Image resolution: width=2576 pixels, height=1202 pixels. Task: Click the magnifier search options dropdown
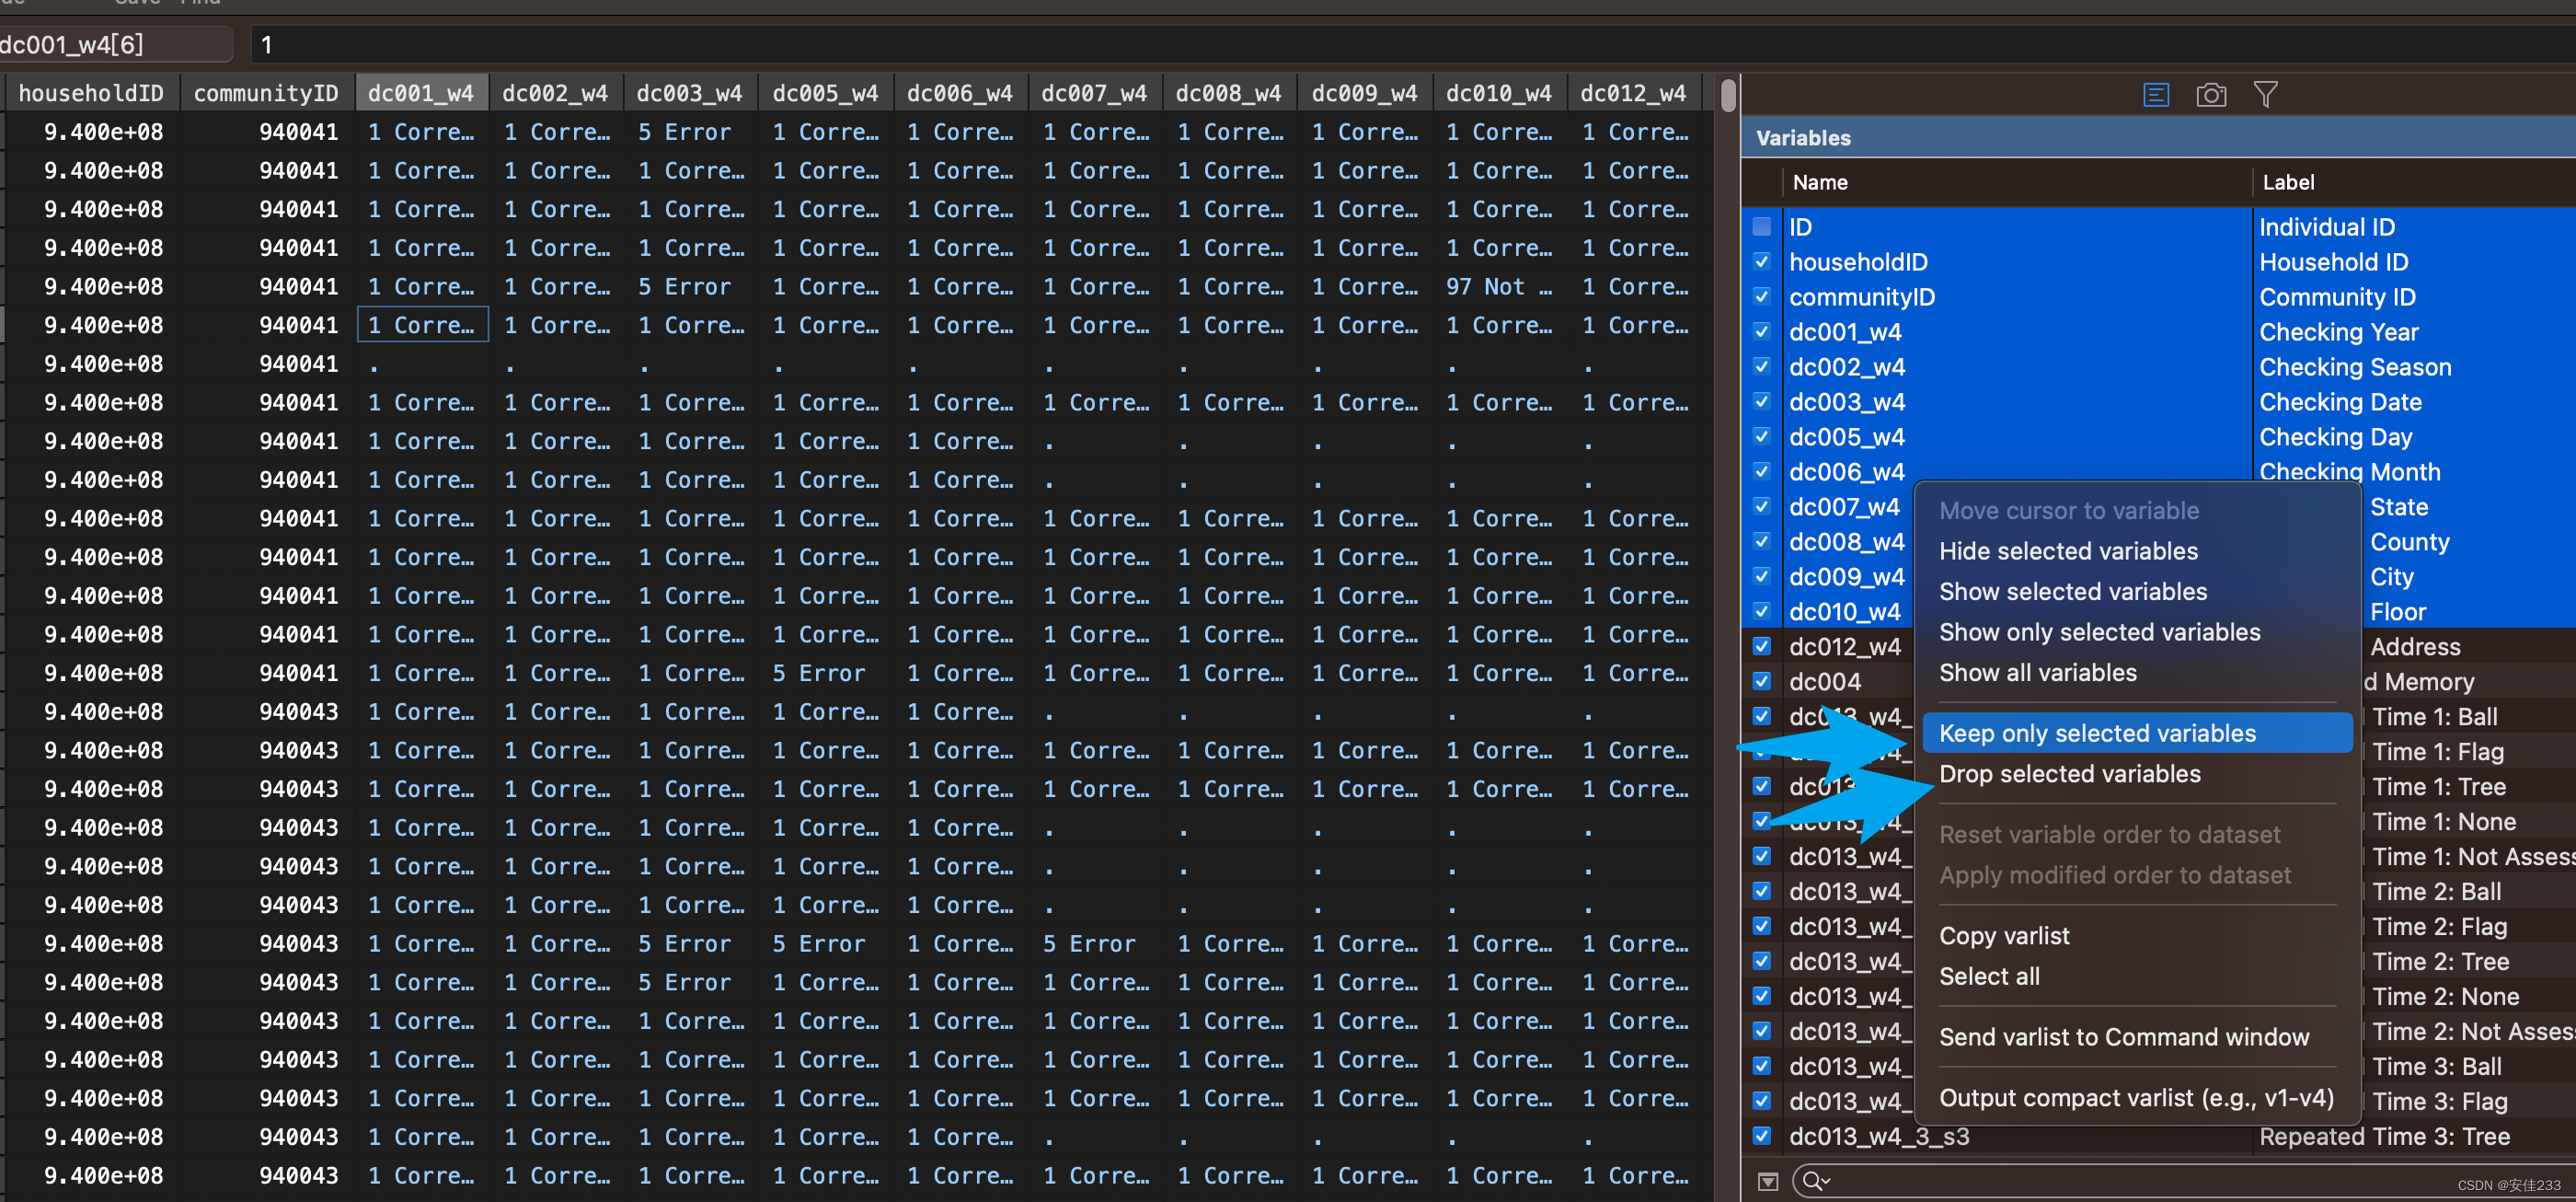click(x=1814, y=1181)
